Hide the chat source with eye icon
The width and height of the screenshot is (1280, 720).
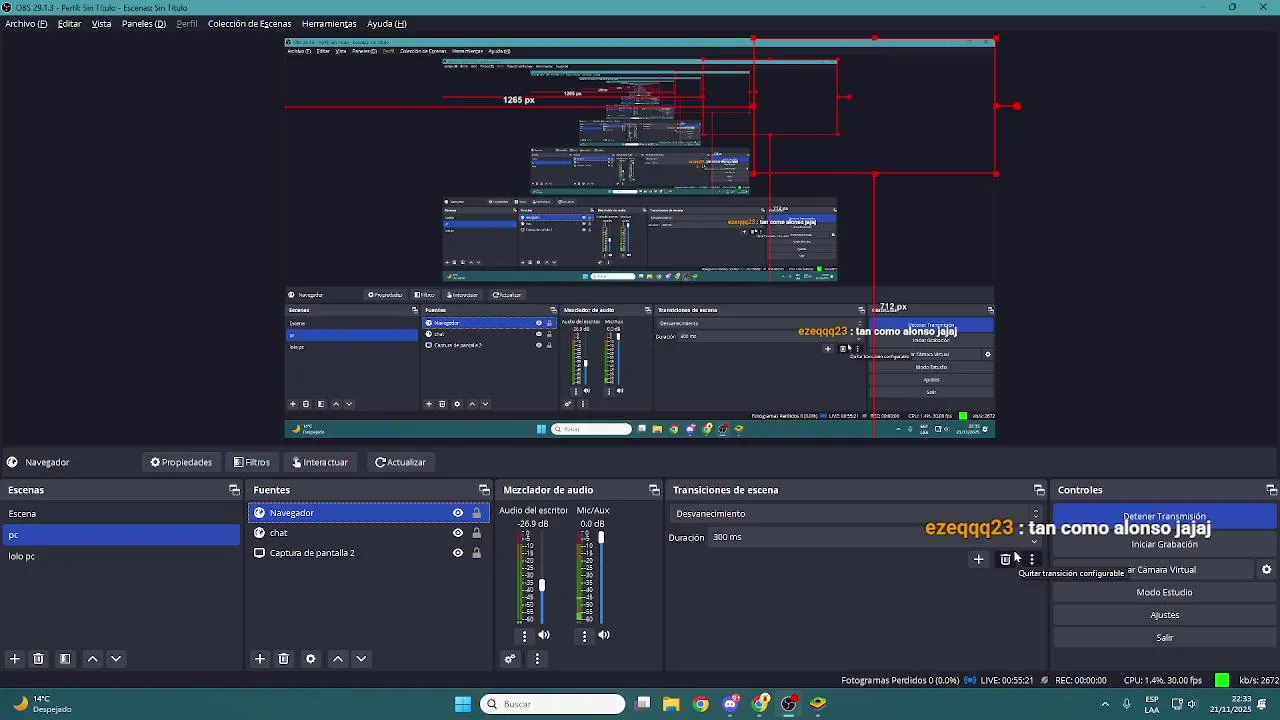click(x=458, y=533)
